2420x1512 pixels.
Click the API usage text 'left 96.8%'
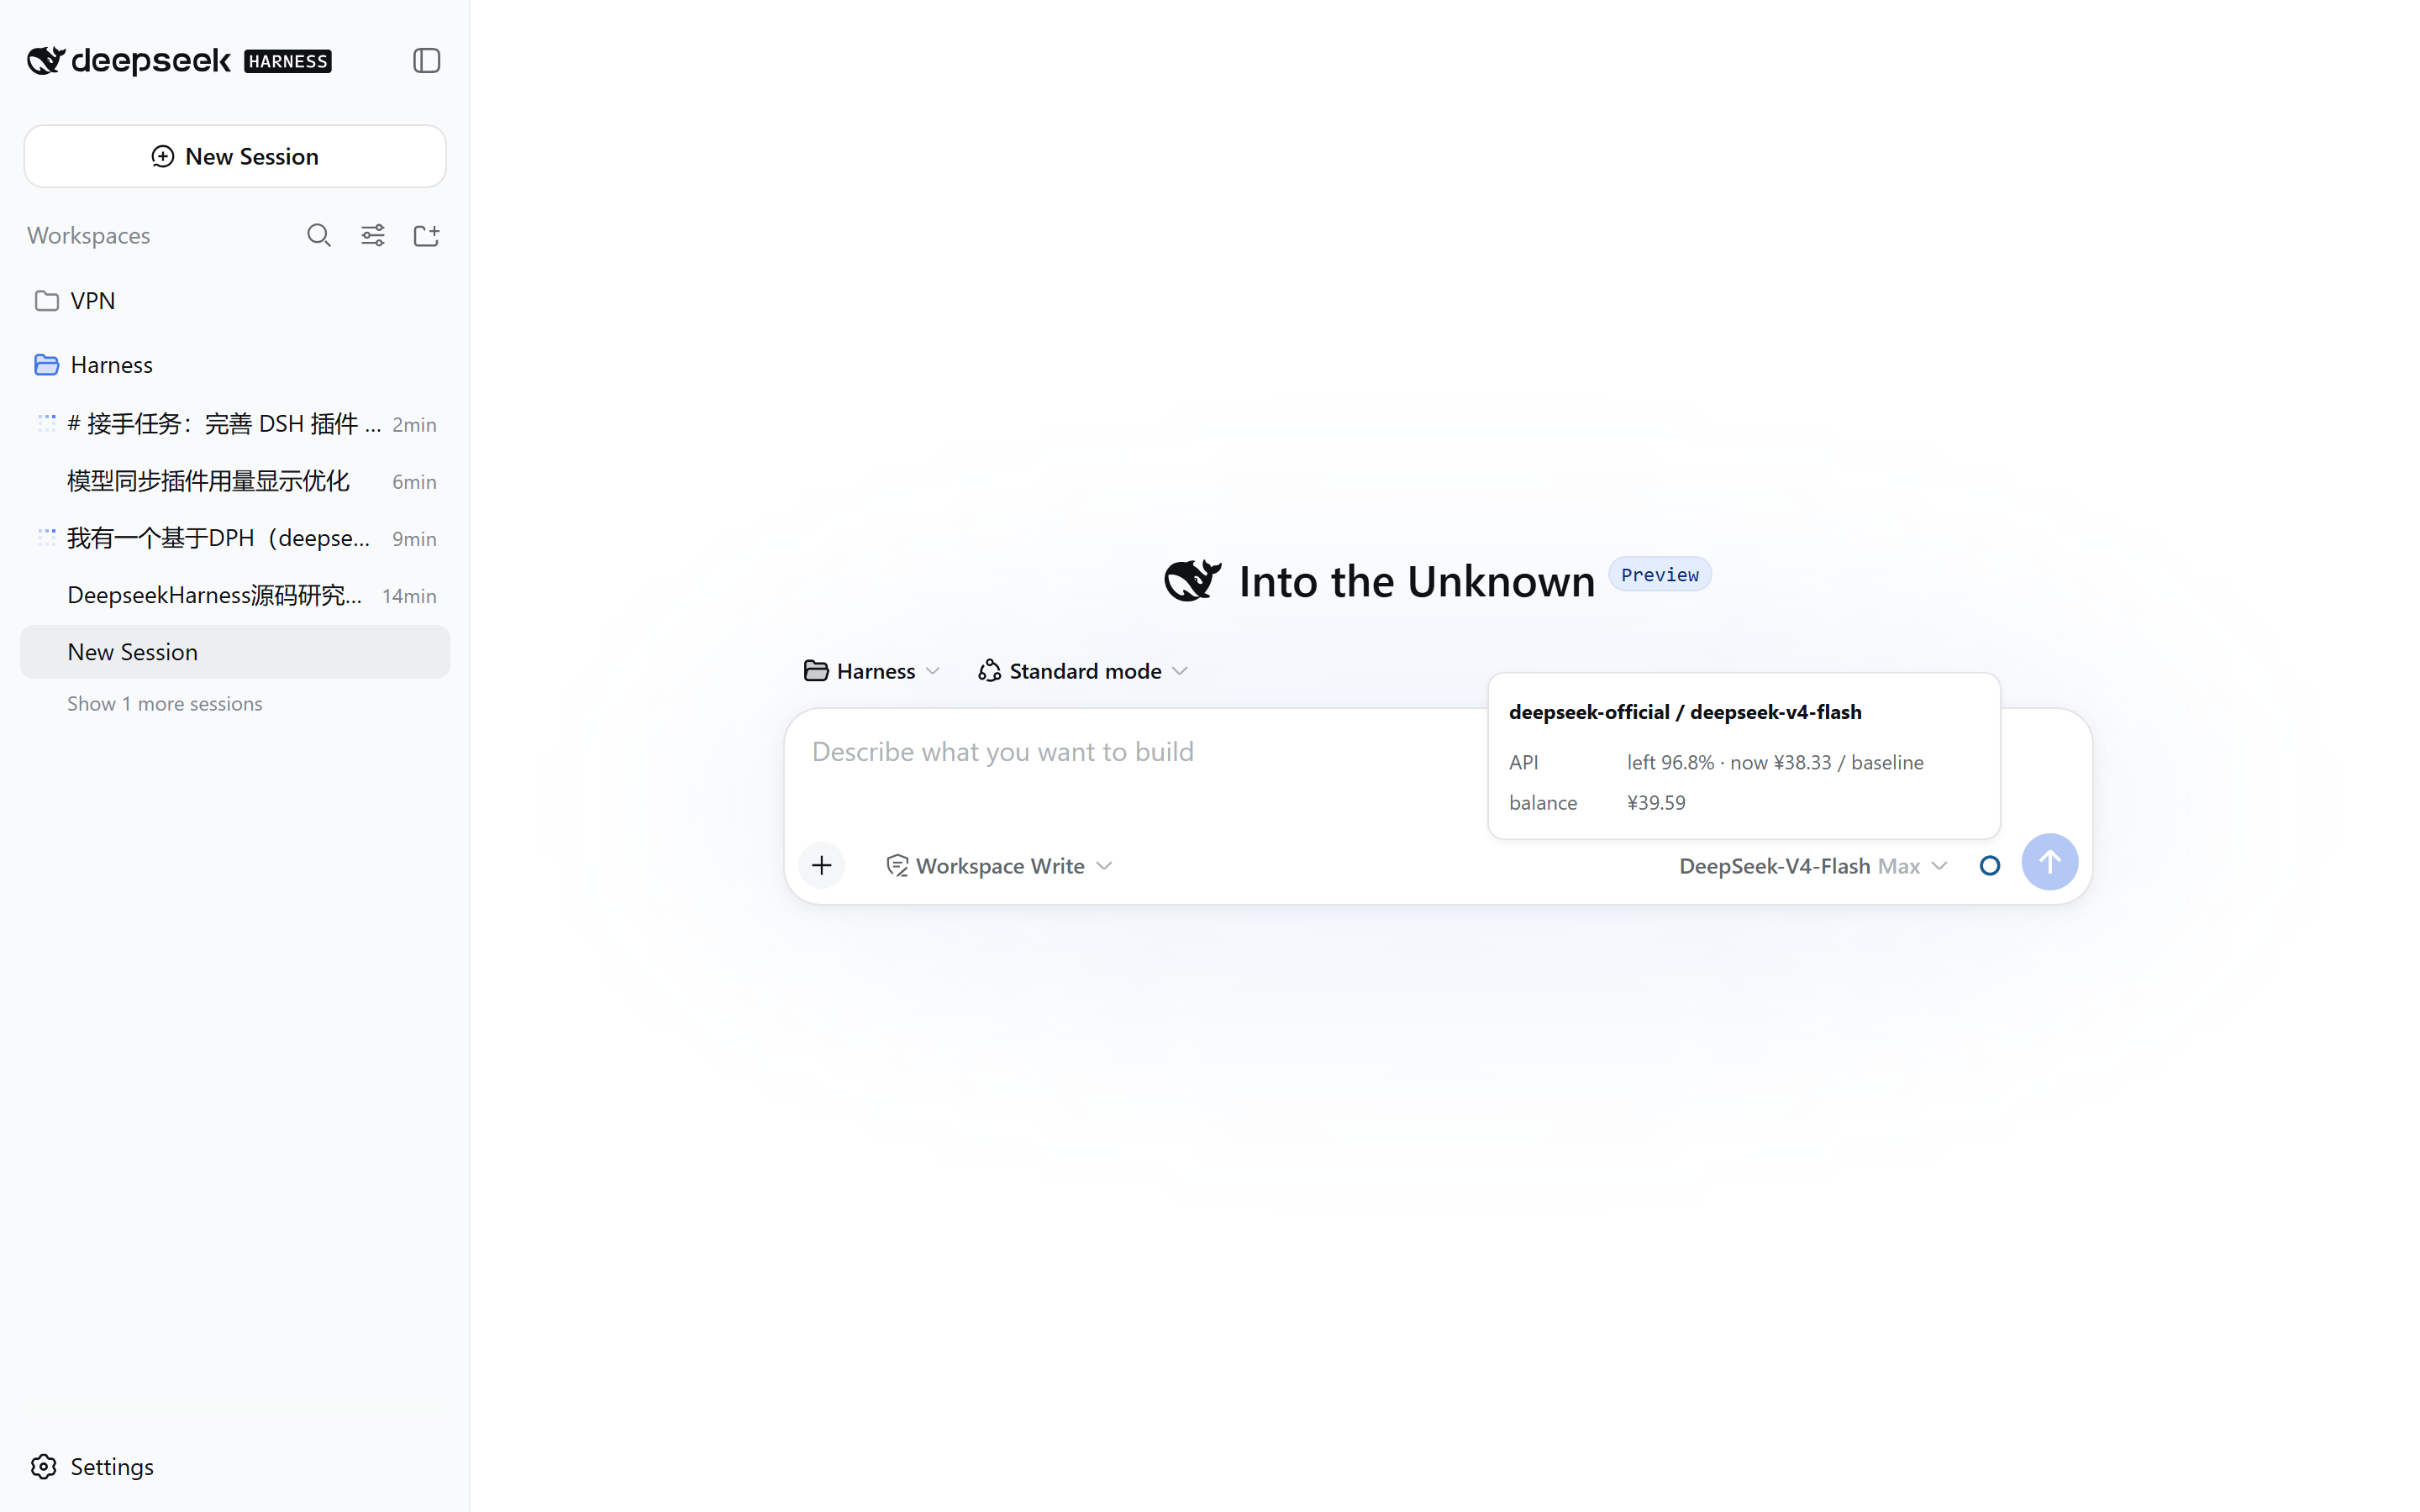coord(1670,762)
